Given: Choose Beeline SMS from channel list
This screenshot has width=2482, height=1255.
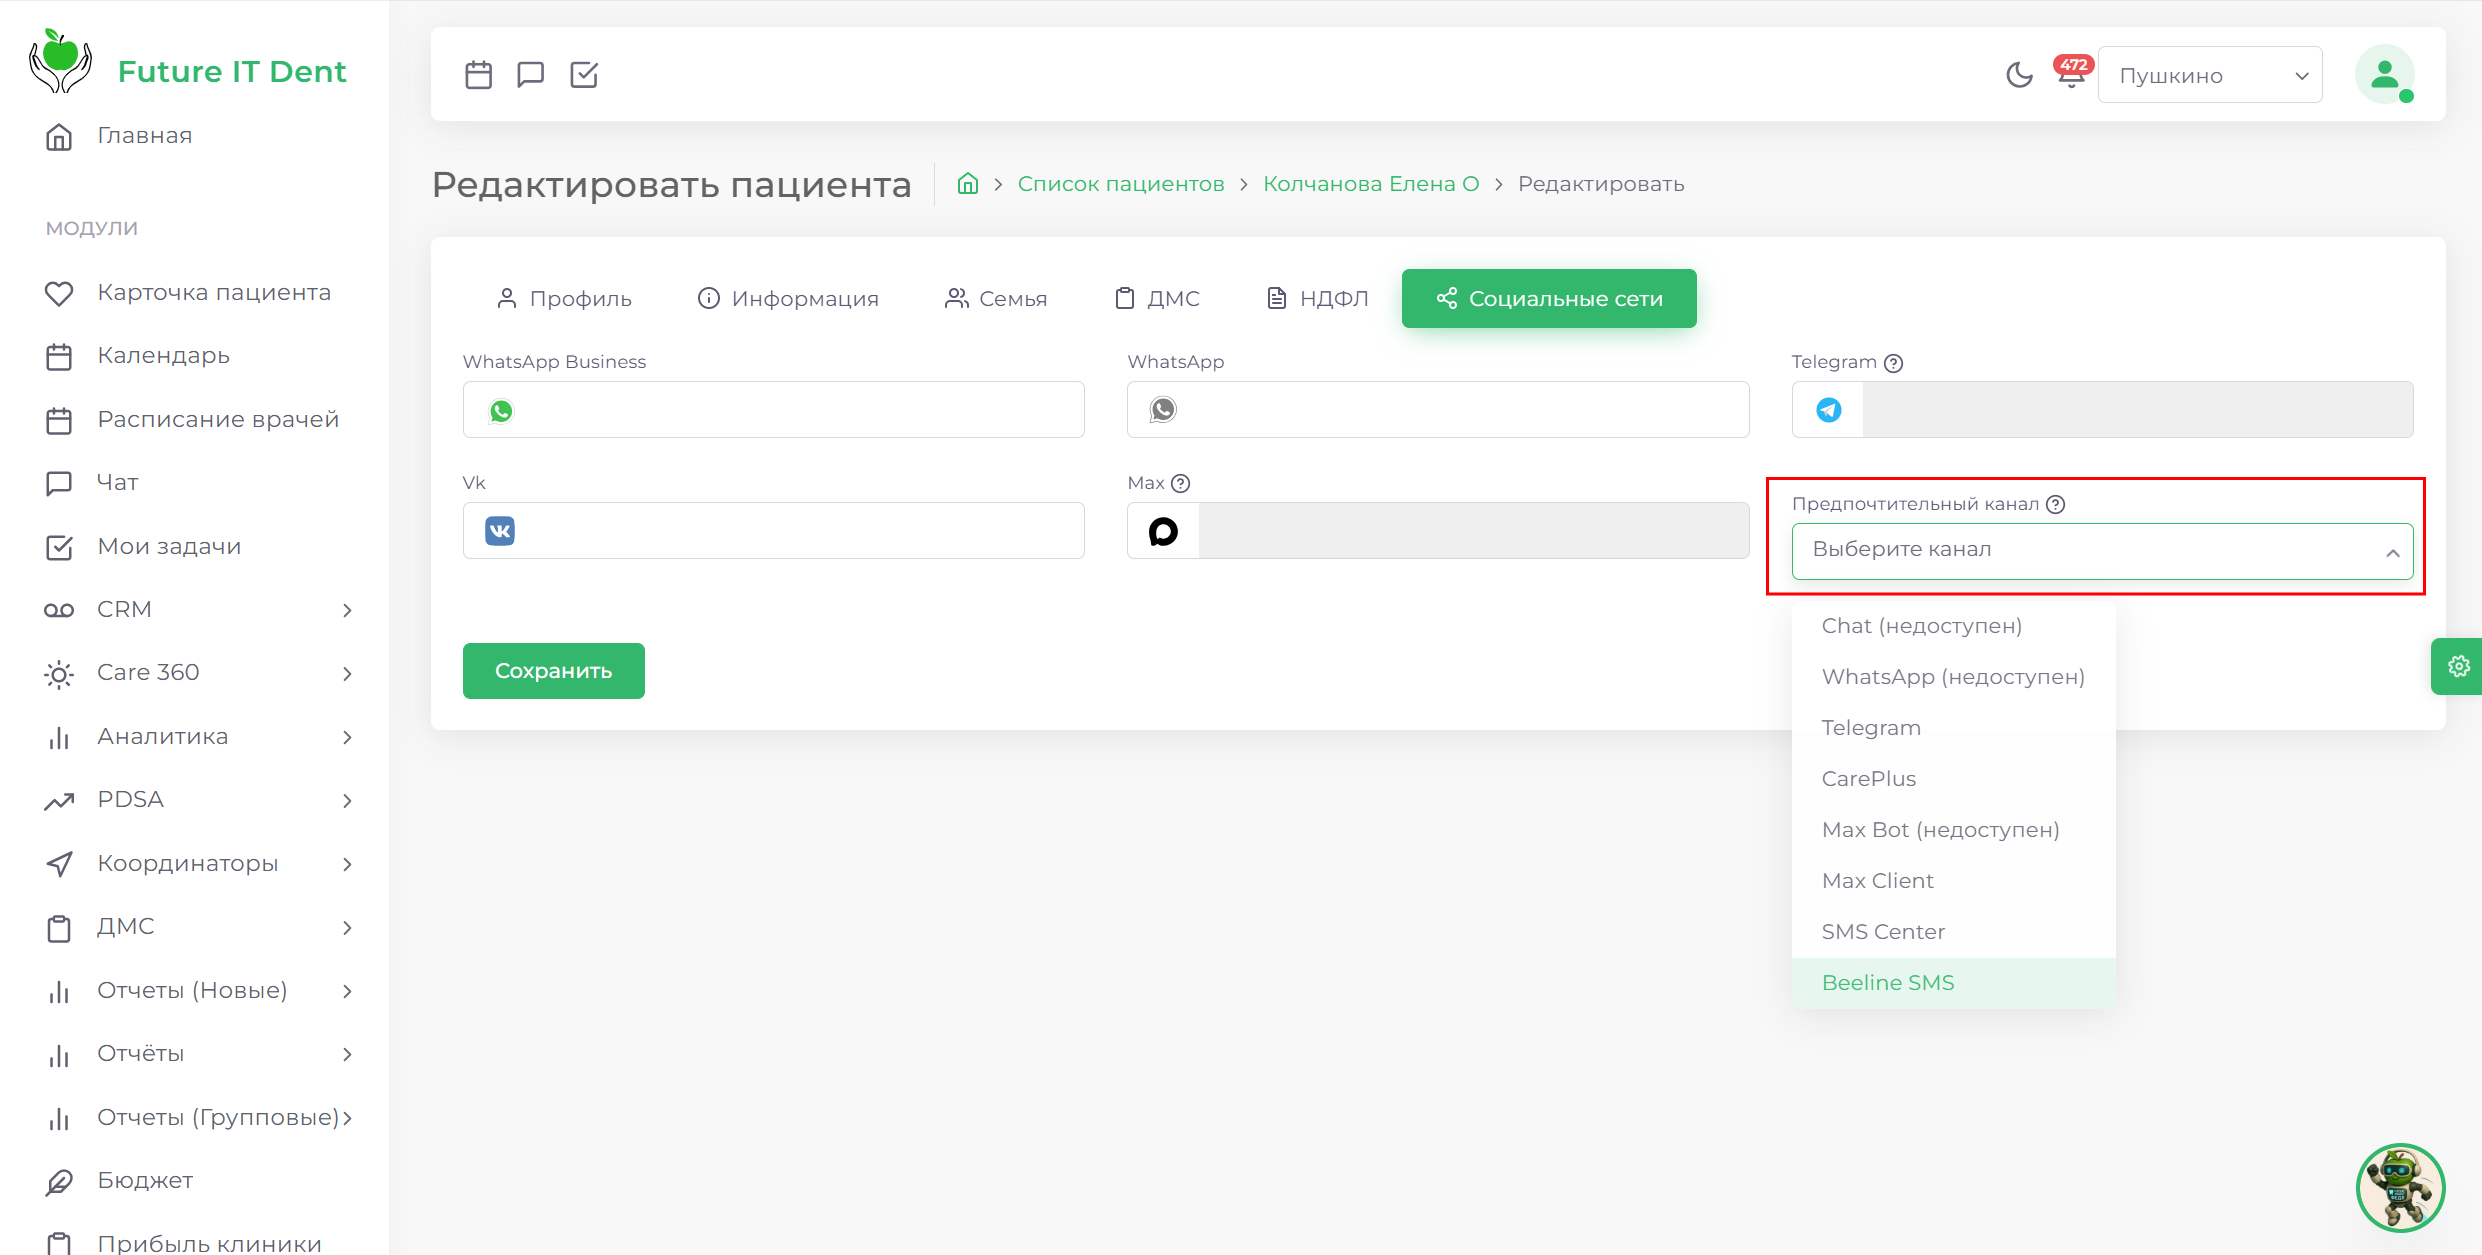Looking at the screenshot, I should point(1953,983).
